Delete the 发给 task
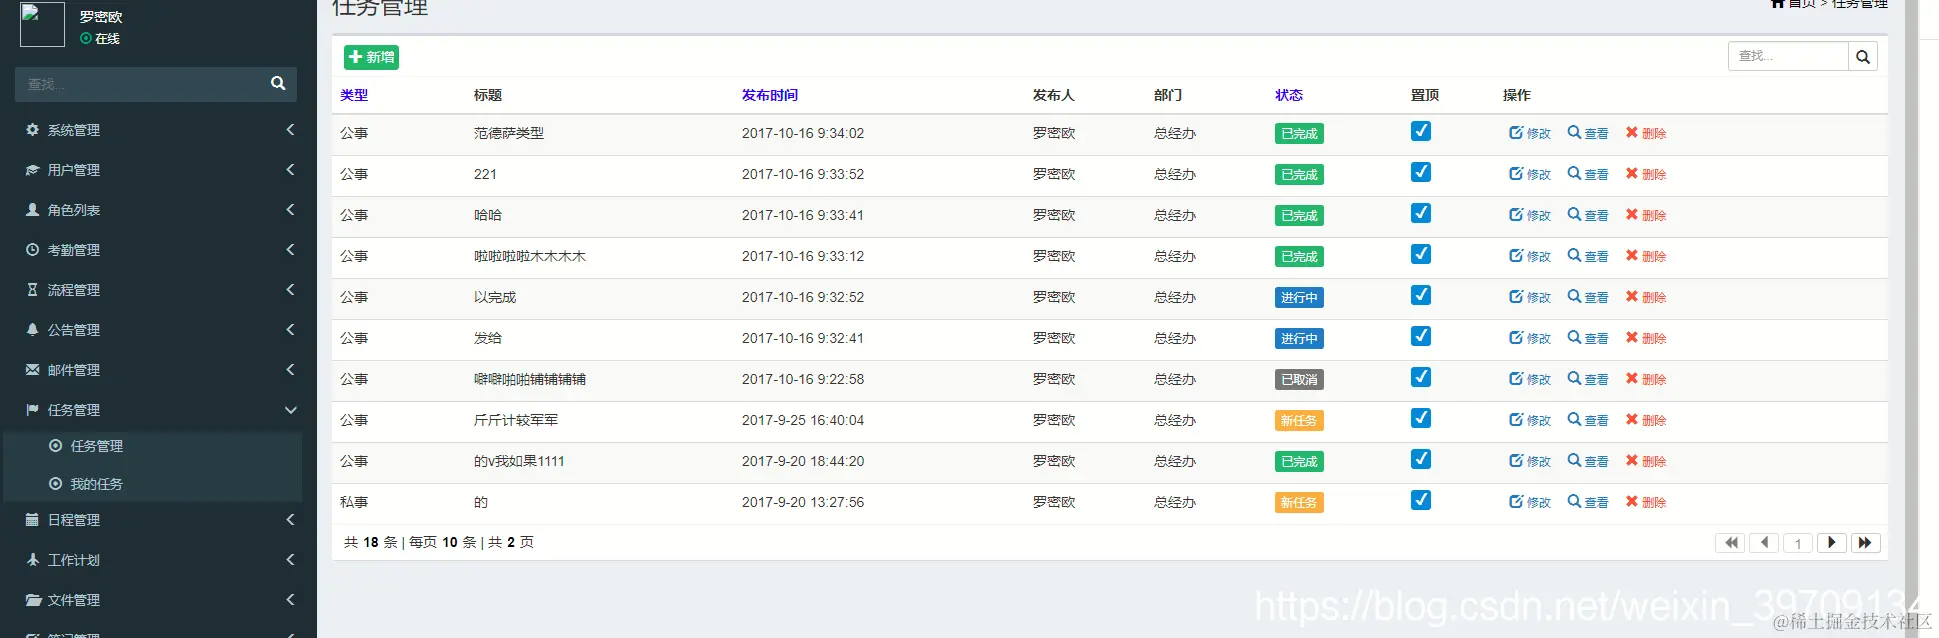 click(1646, 338)
